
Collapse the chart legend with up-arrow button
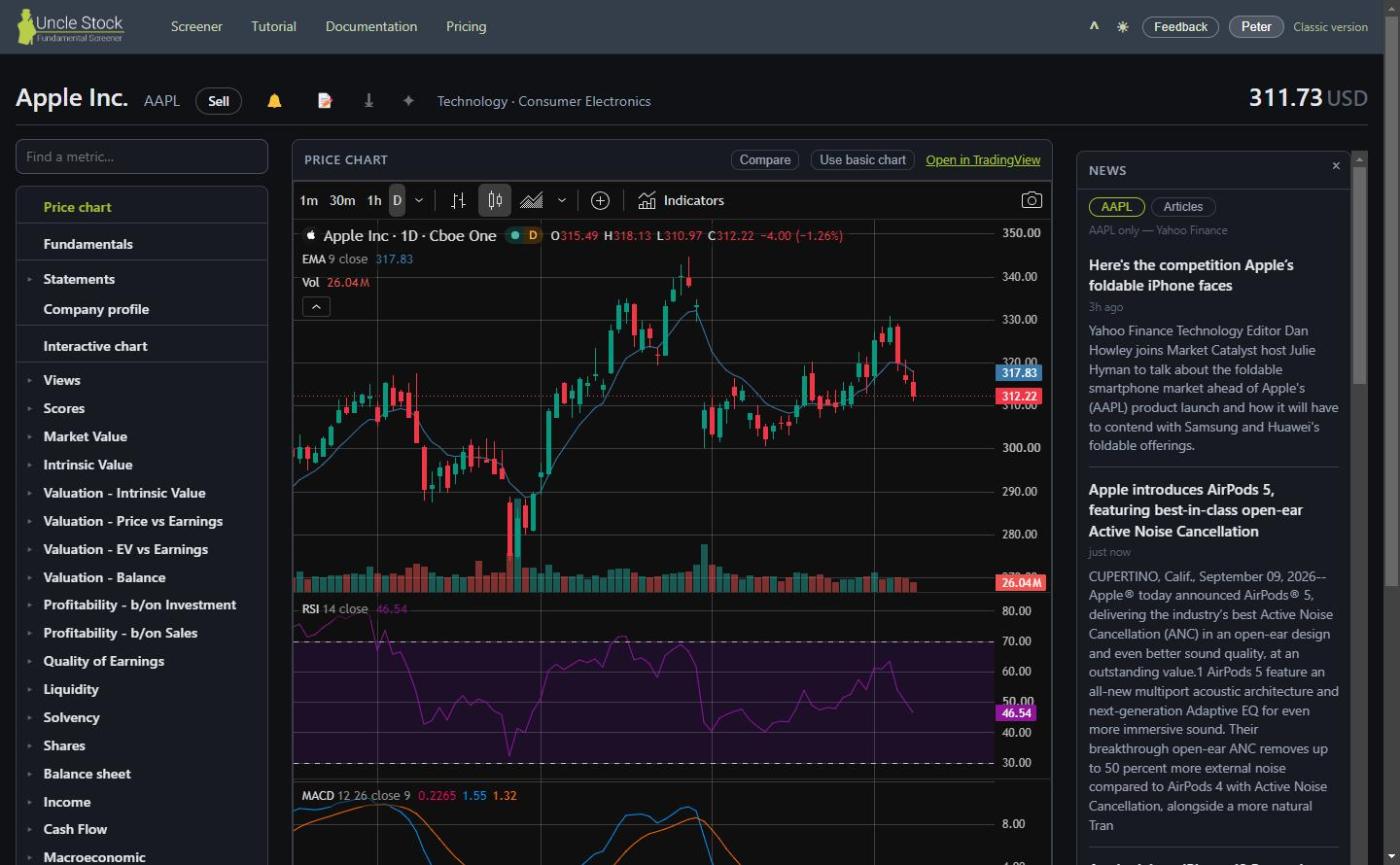click(x=316, y=307)
